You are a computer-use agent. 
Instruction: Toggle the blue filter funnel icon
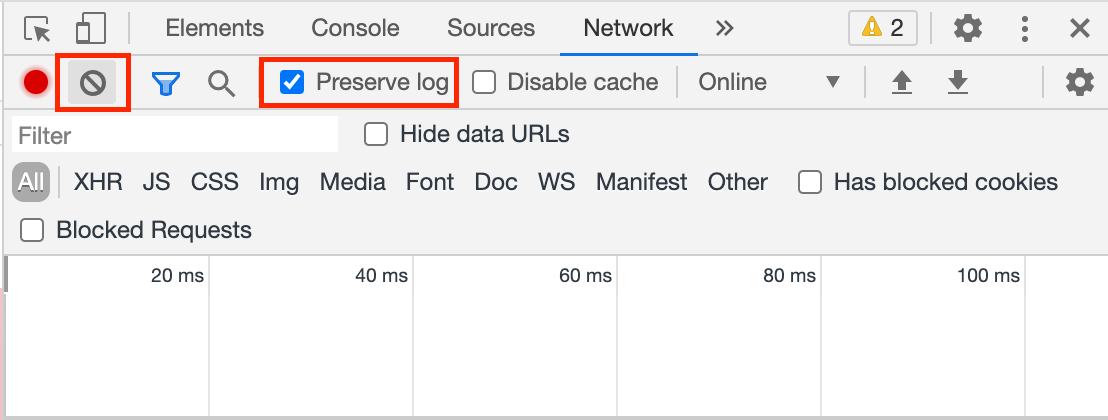pyautogui.click(x=166, y=83)
